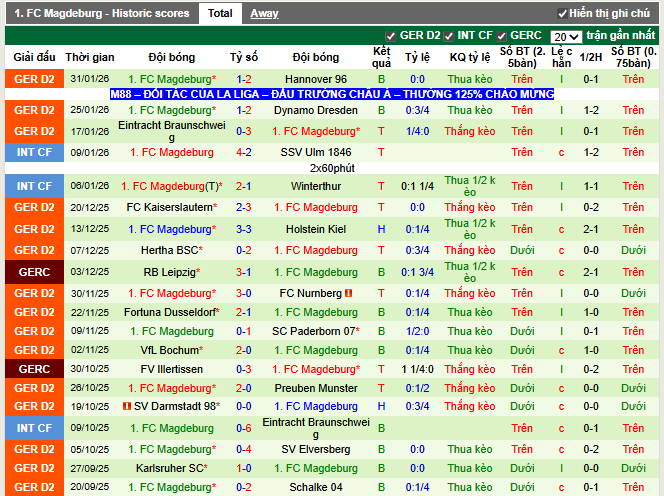664x496 pixels.
Task: Open Winterthur team link
Action: coord(316,186)
